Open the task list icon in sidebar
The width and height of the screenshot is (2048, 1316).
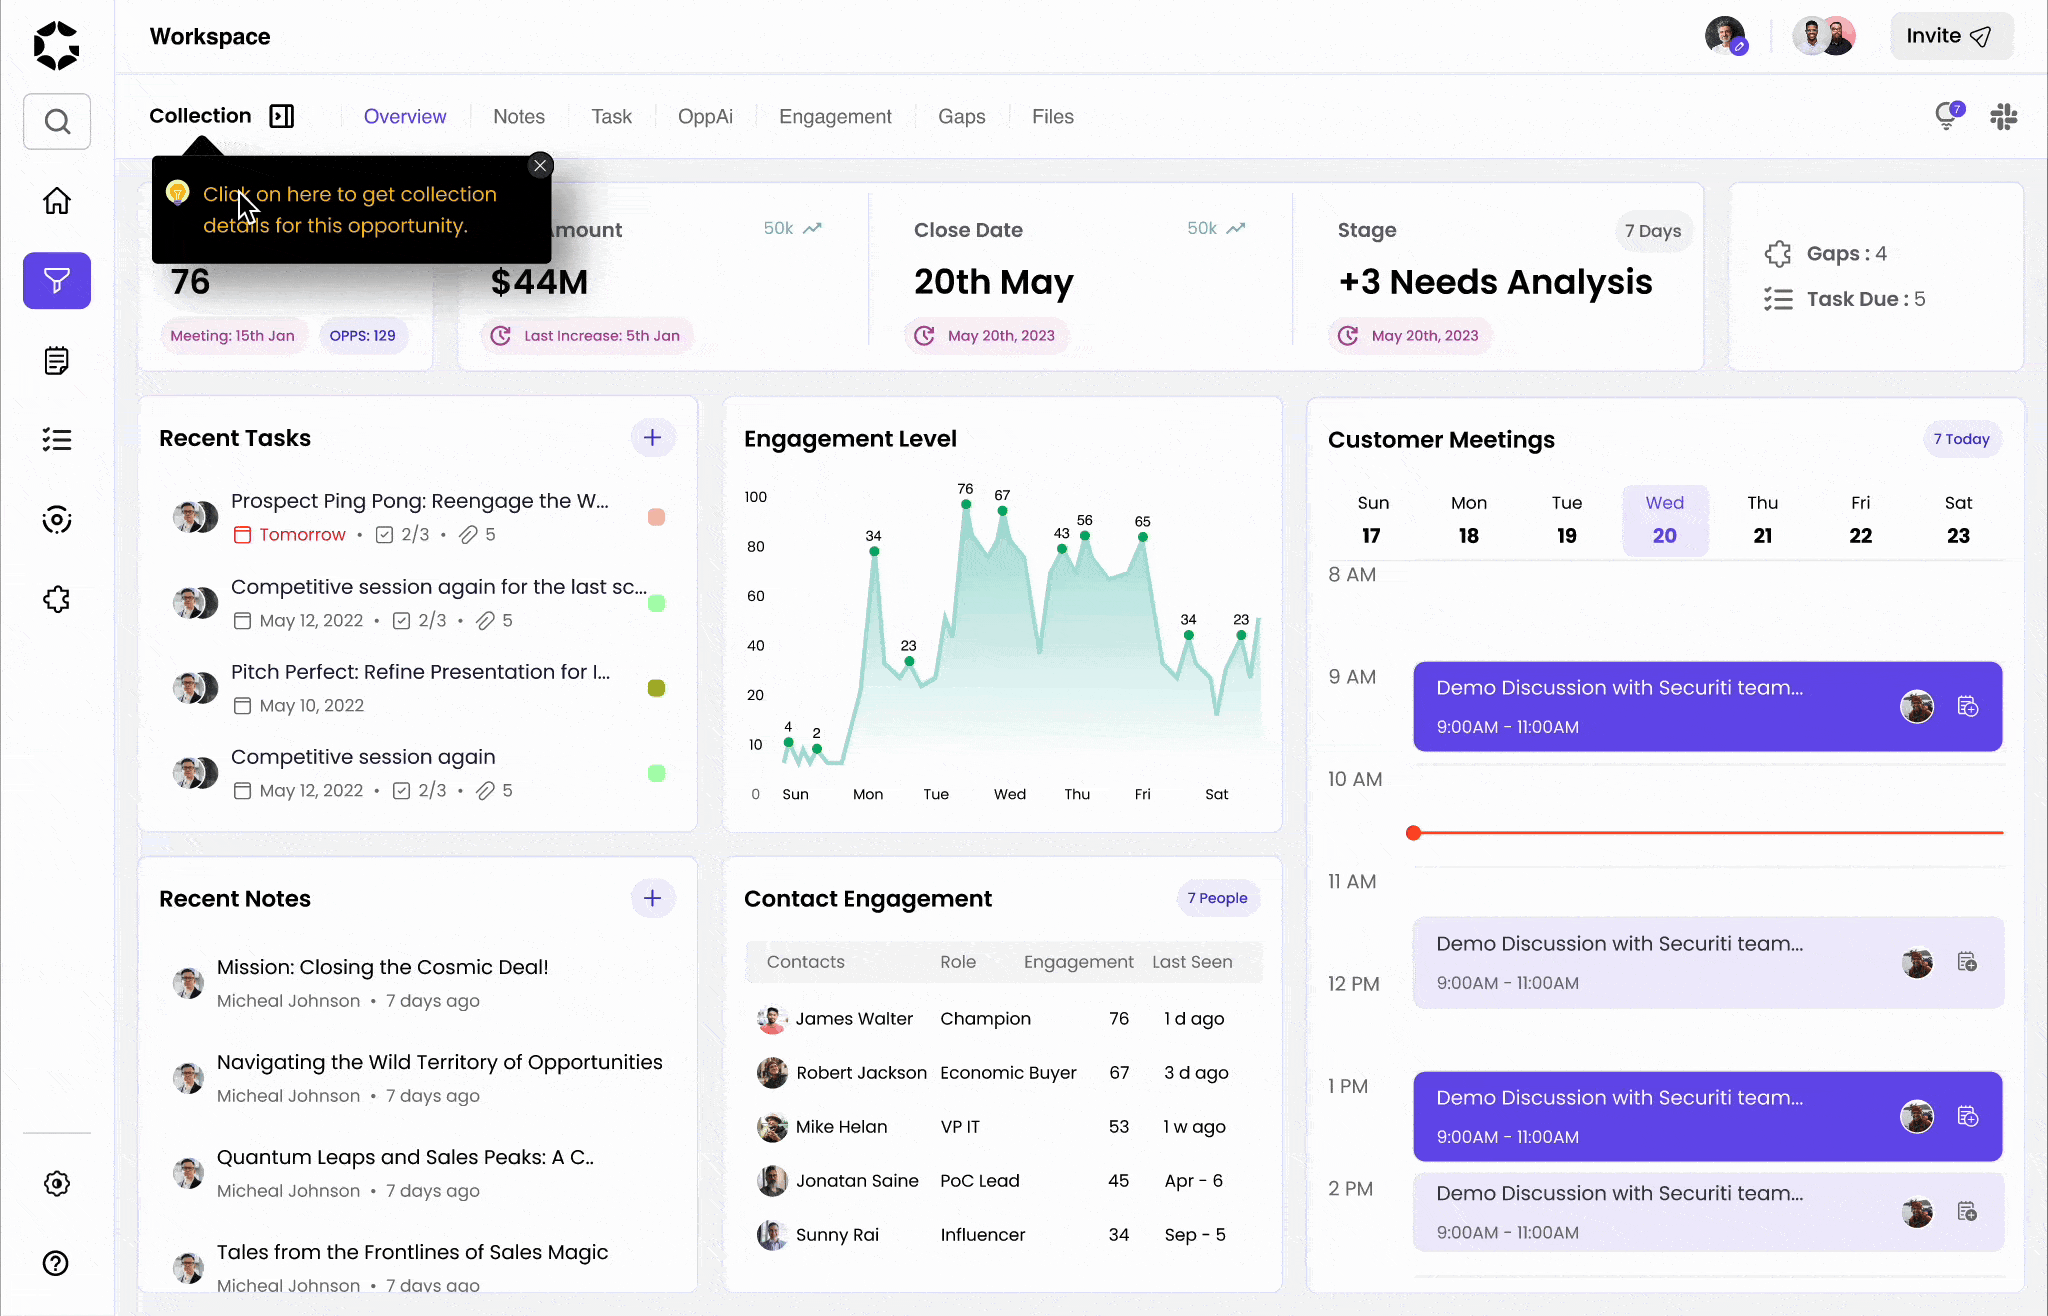57,440
